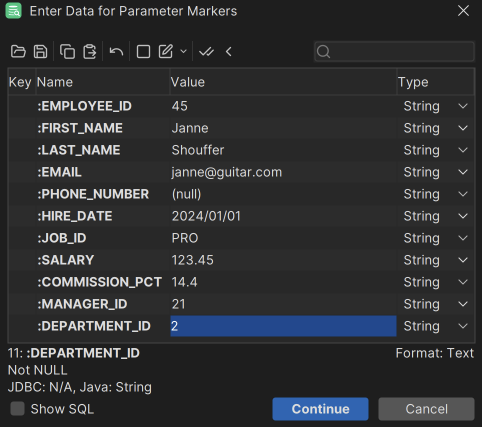Click the magnifier icon in search box
This screenshot has width=482, height=427.
click(x=323, y=52)
